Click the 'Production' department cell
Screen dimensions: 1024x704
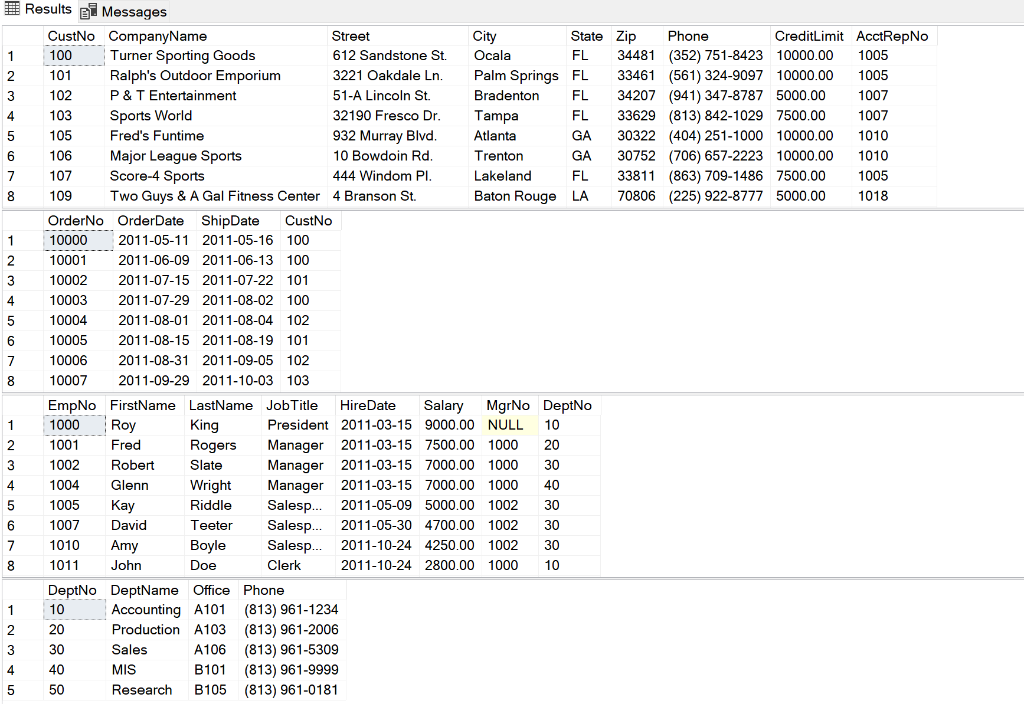coord(147,630)
